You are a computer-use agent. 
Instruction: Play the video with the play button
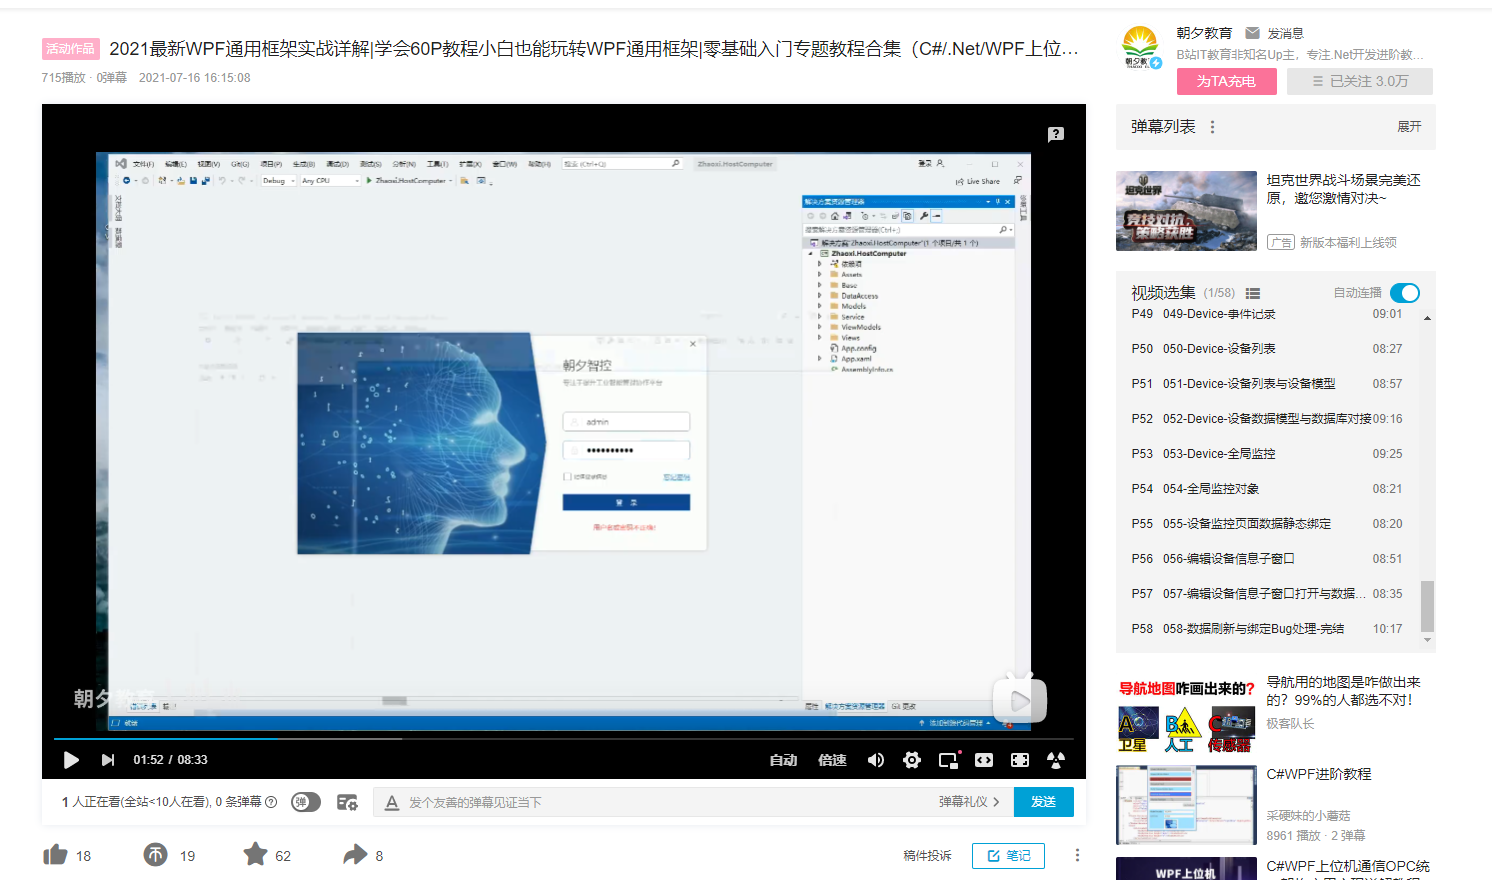[x=71, y=760]
